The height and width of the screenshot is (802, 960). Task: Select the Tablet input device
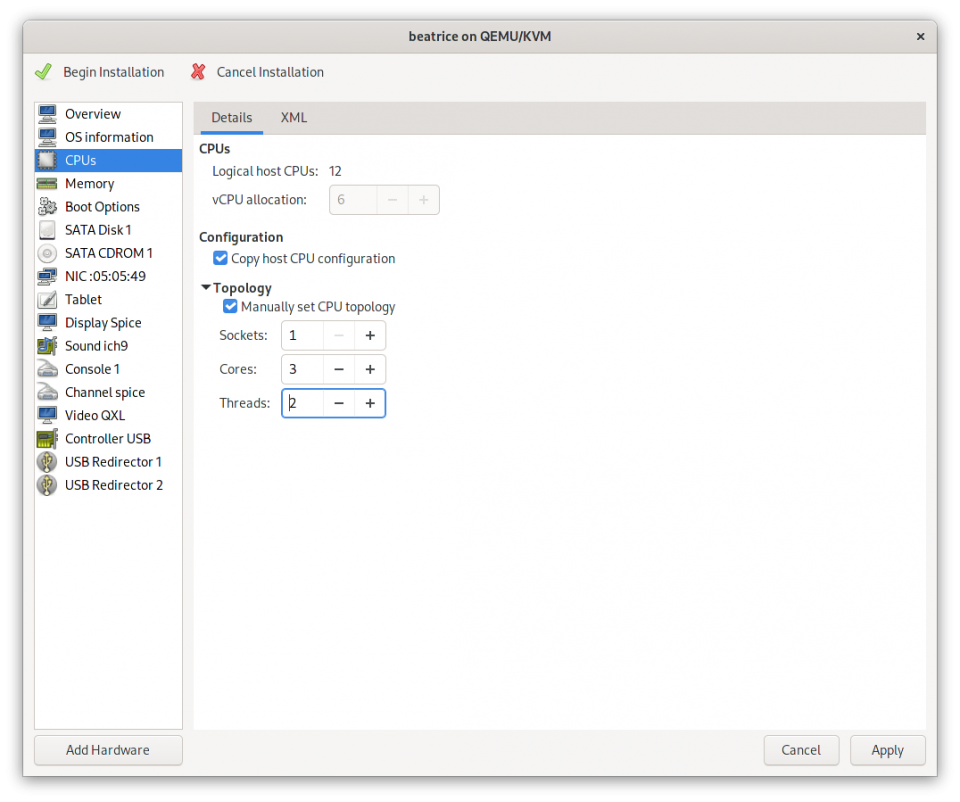tap(82, 299)
